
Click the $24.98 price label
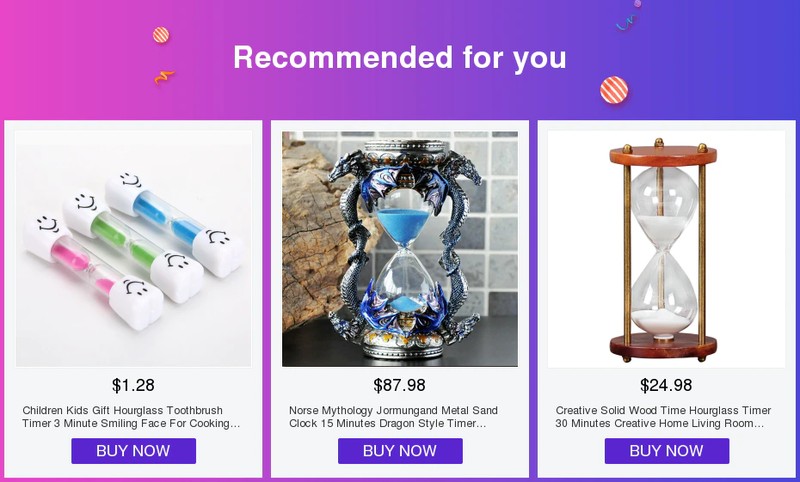tap(666, 385)
